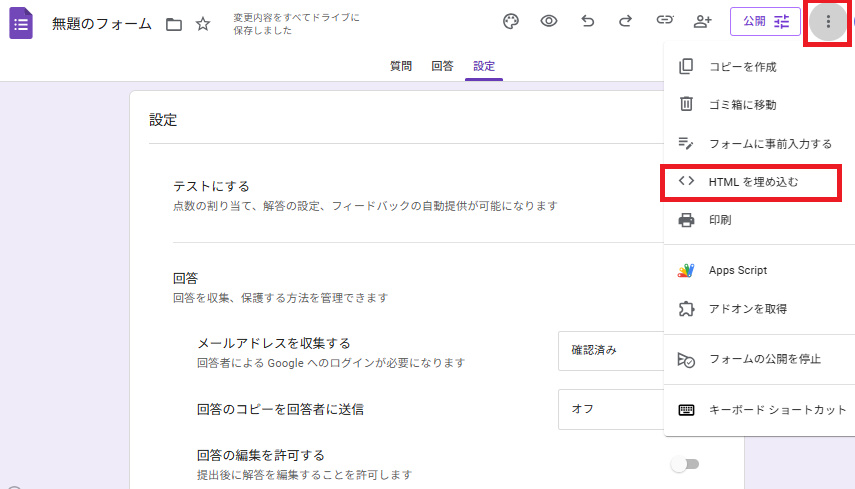Click the move to folder icon
The image size is (855, 489).
(174, 24)
